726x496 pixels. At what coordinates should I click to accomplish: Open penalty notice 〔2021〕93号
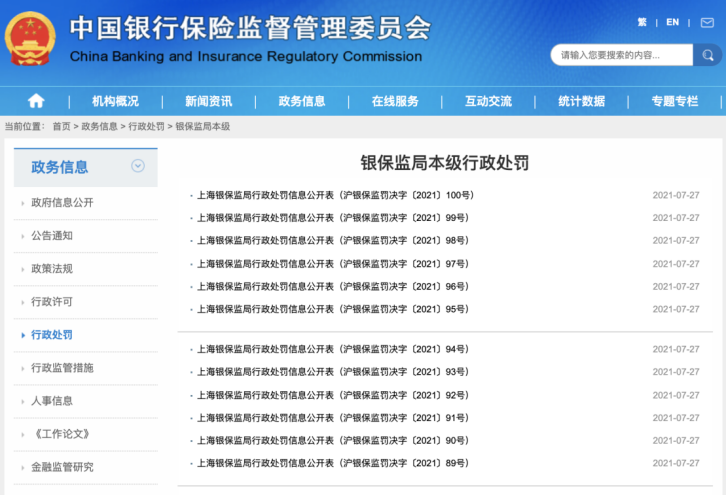pos(333,371)
